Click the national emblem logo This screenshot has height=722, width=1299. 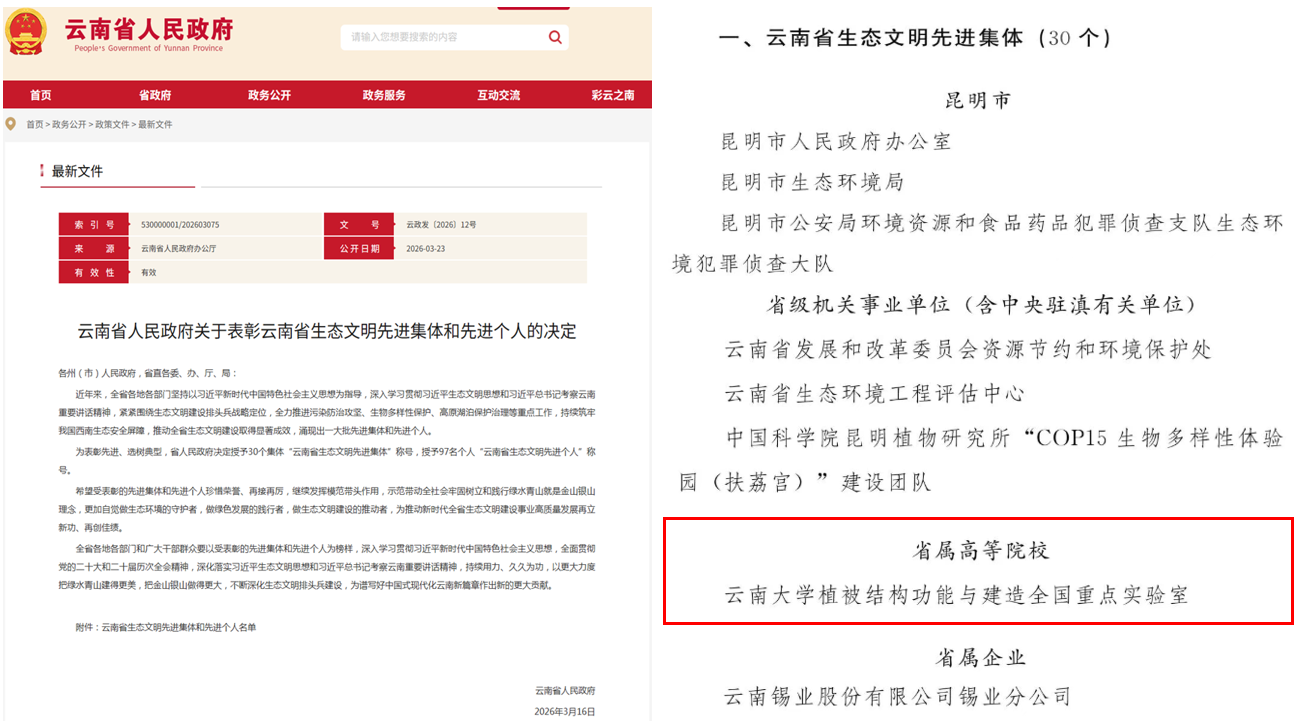(26, 32)
